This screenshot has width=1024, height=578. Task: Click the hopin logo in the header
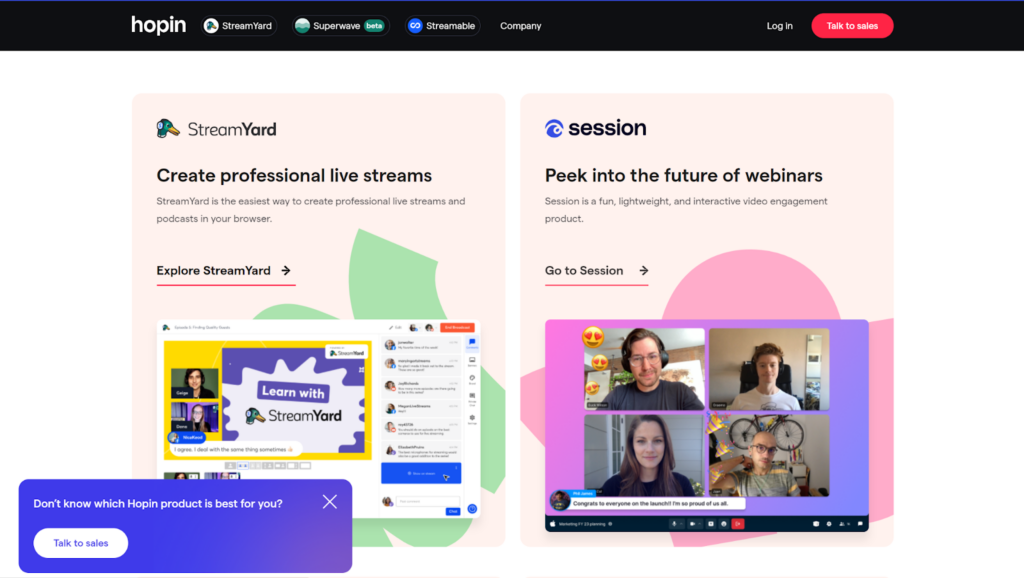click(159, 25)
